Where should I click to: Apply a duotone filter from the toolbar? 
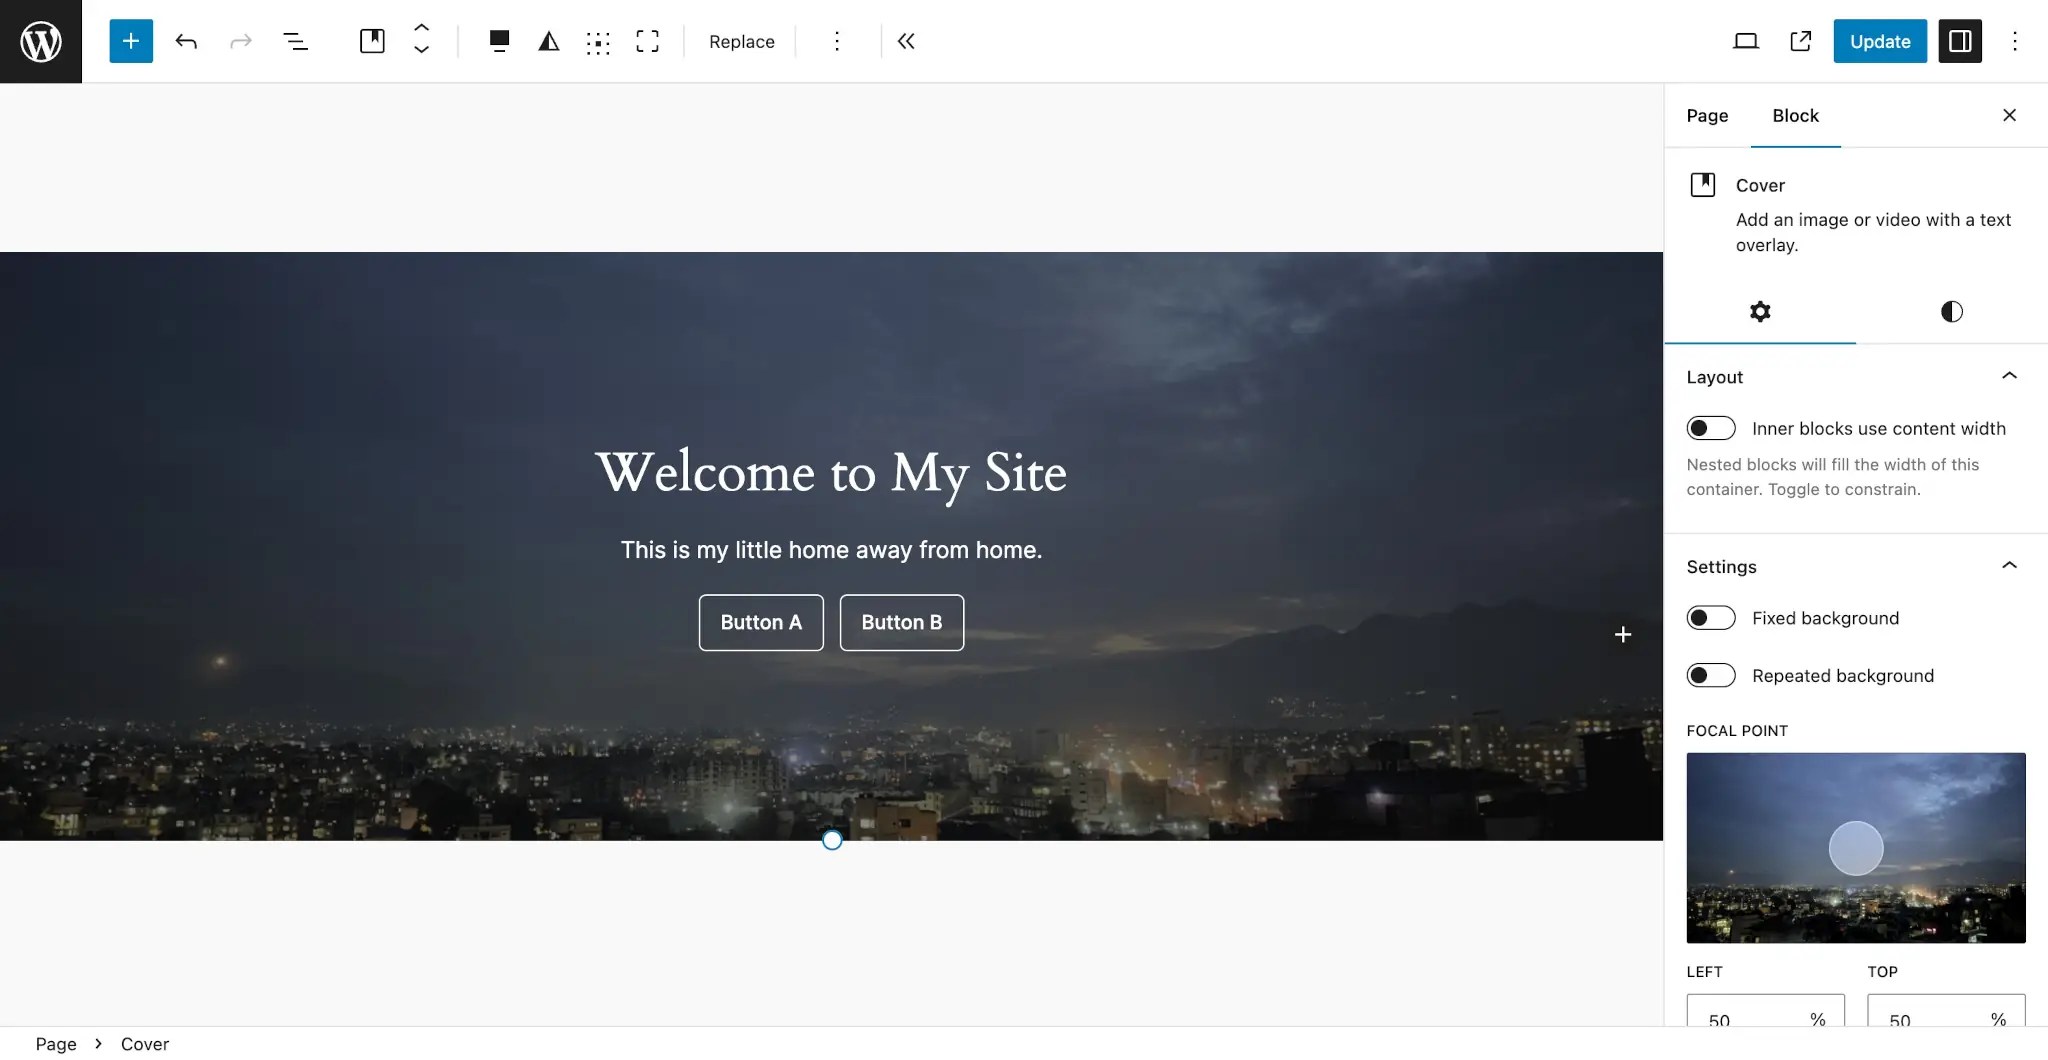coord(548,41)
